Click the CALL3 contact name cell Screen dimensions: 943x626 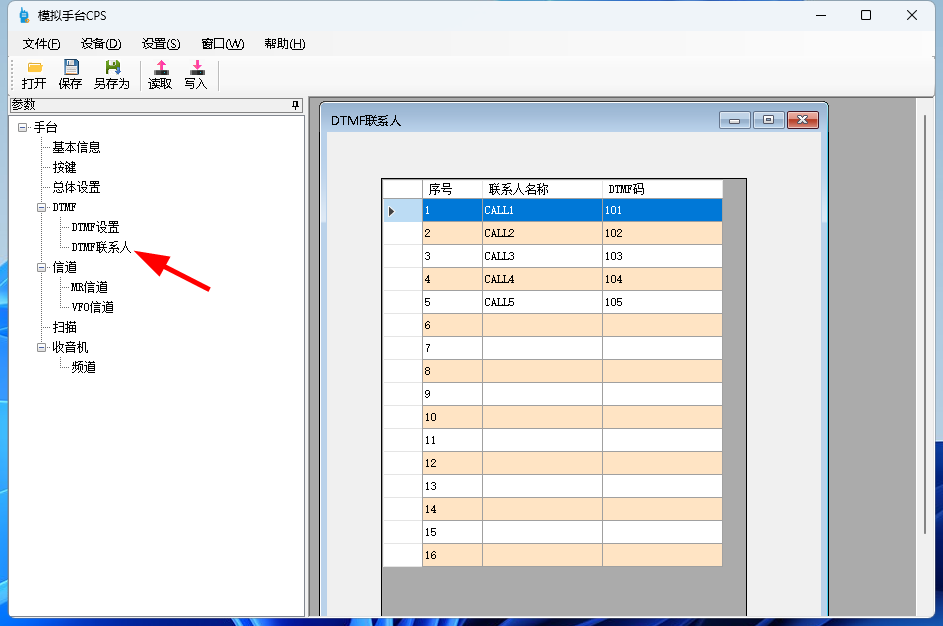[541, 256]
